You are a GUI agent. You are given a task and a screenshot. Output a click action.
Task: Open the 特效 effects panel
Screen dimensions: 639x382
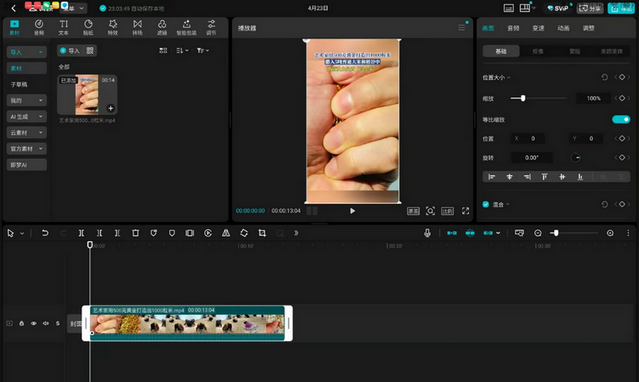(112, 27)
